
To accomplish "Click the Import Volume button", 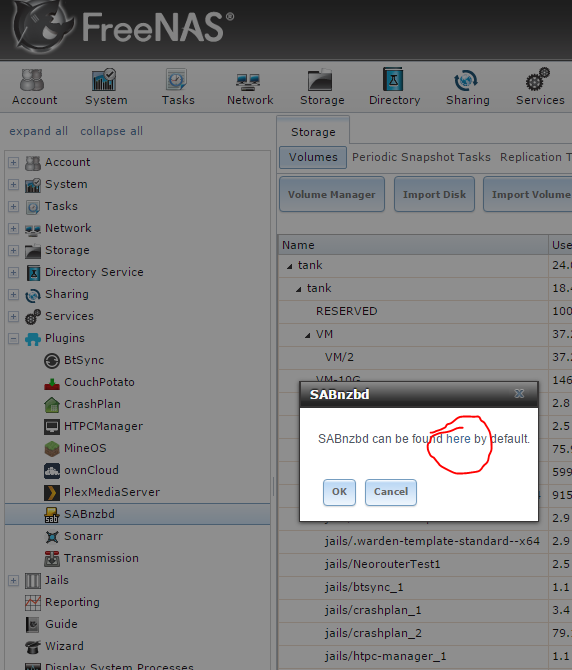I will 530,194.
